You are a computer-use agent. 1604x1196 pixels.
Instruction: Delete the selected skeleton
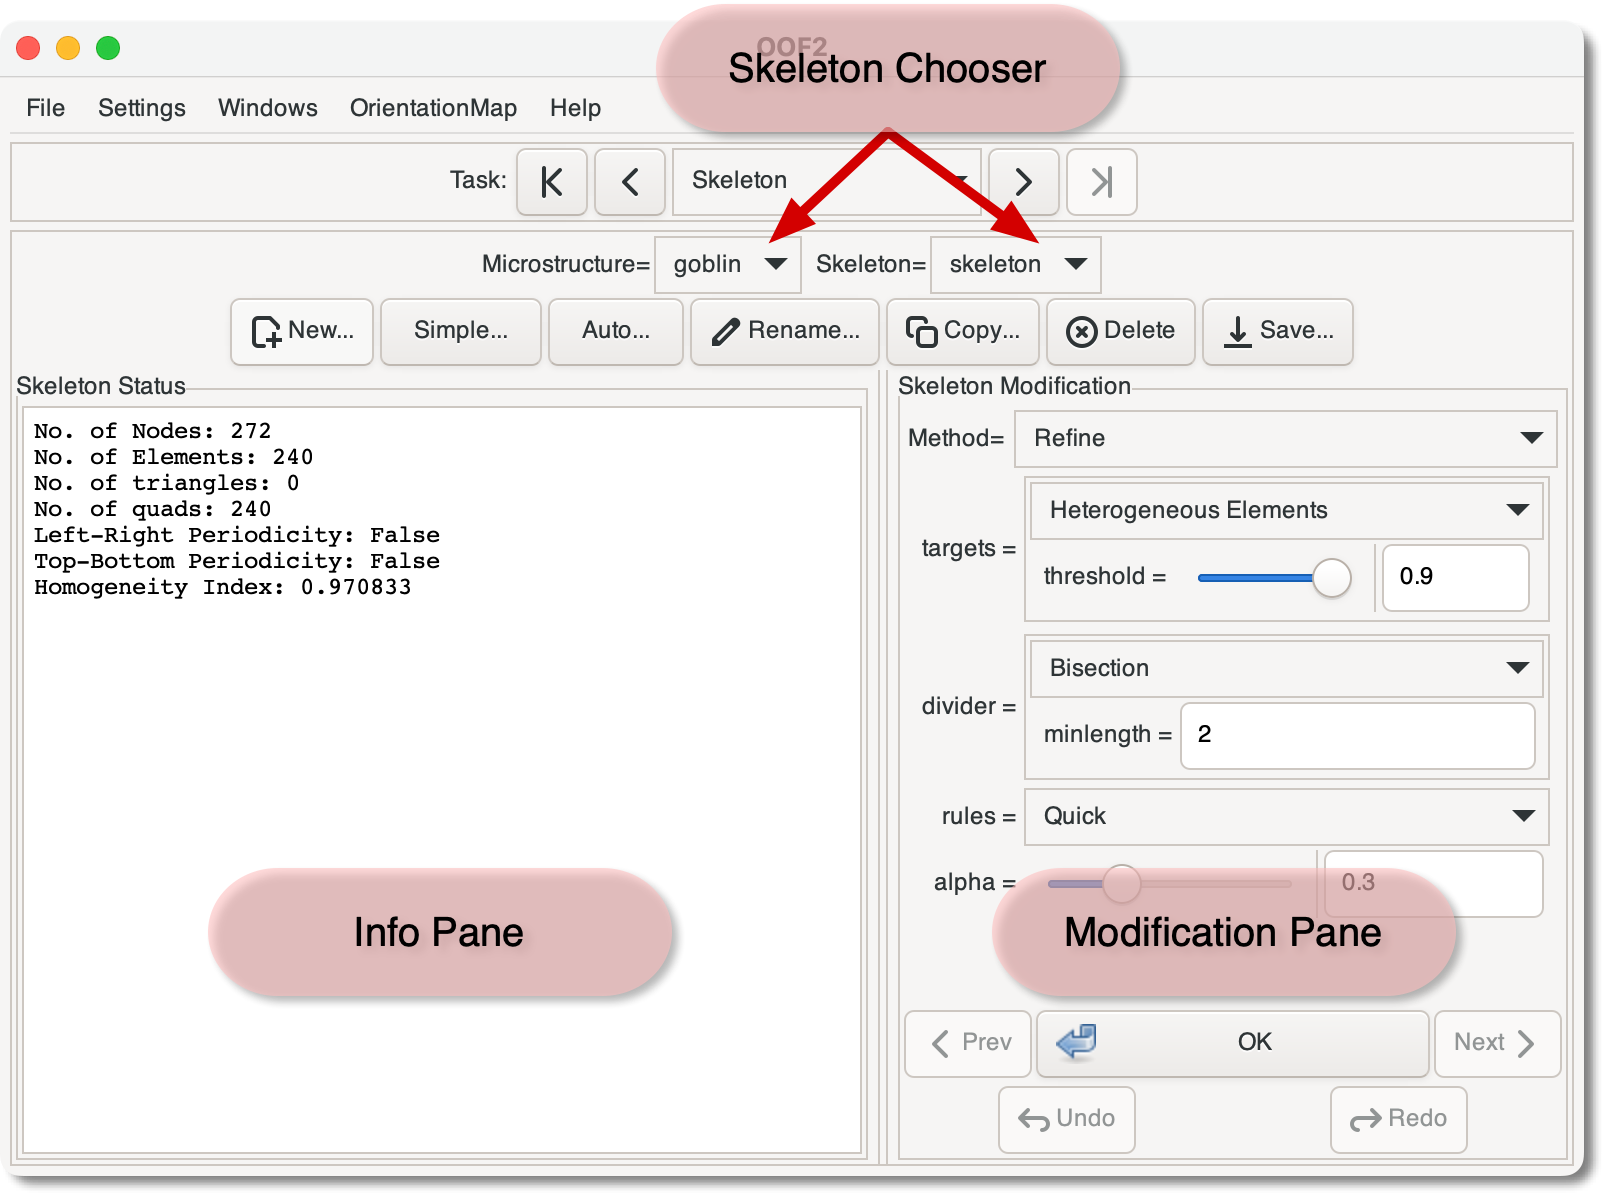pyautogui.click(x=1120, y=331)
